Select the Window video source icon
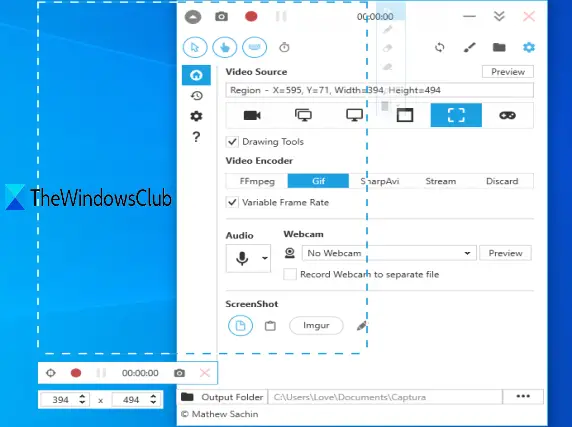This screenshot has width=572, height=427. [405, 115]
